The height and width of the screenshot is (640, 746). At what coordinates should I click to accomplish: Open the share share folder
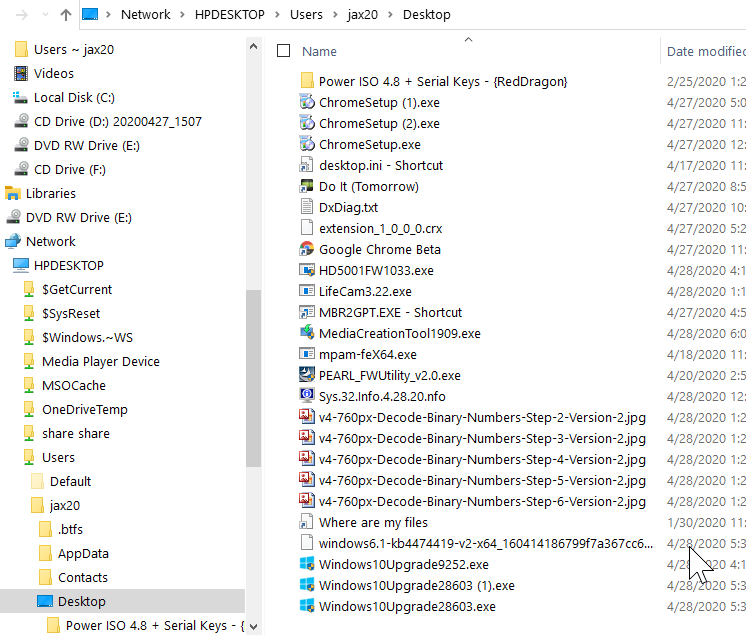click(76, 433)
